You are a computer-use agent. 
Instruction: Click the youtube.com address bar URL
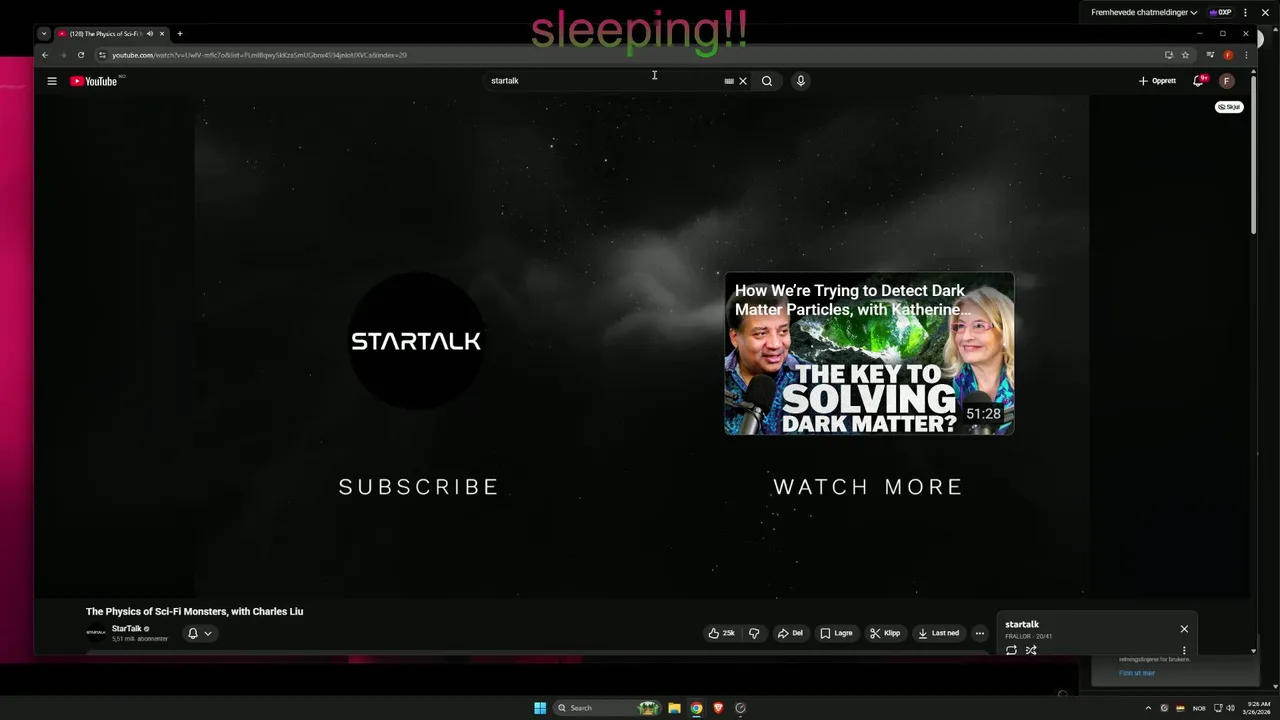(259, 55)
